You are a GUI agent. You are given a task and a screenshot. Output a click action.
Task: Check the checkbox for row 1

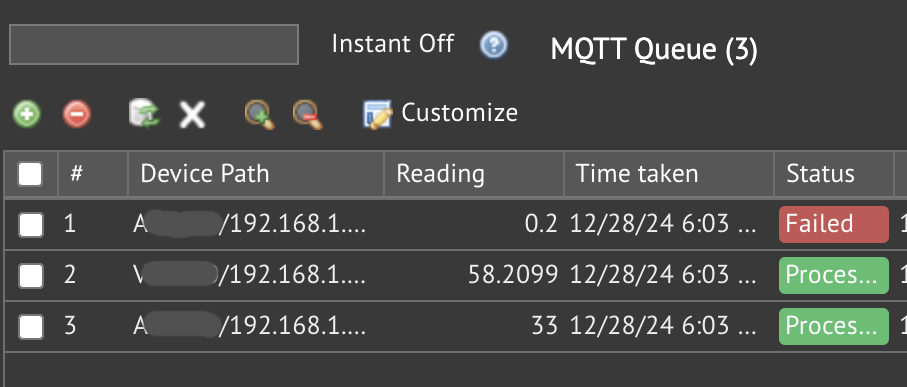click(30, 224)
